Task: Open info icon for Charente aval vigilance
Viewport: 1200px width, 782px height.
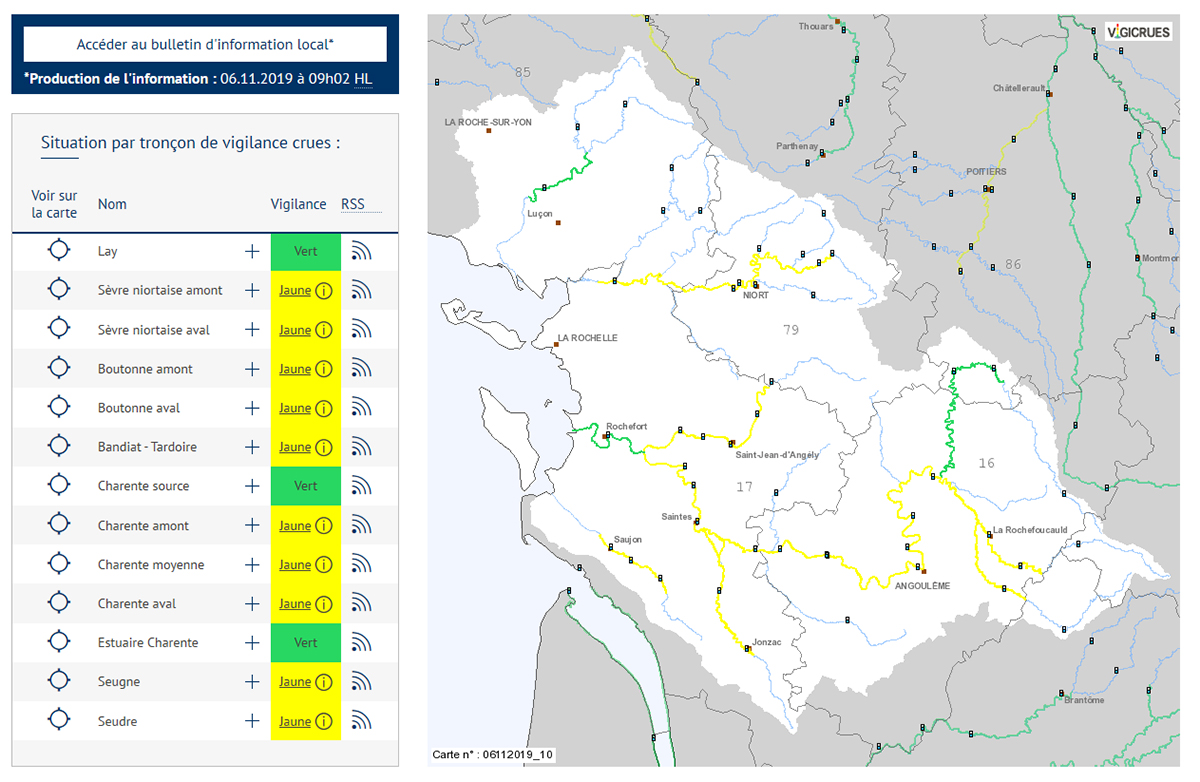Action: point(323,604)
